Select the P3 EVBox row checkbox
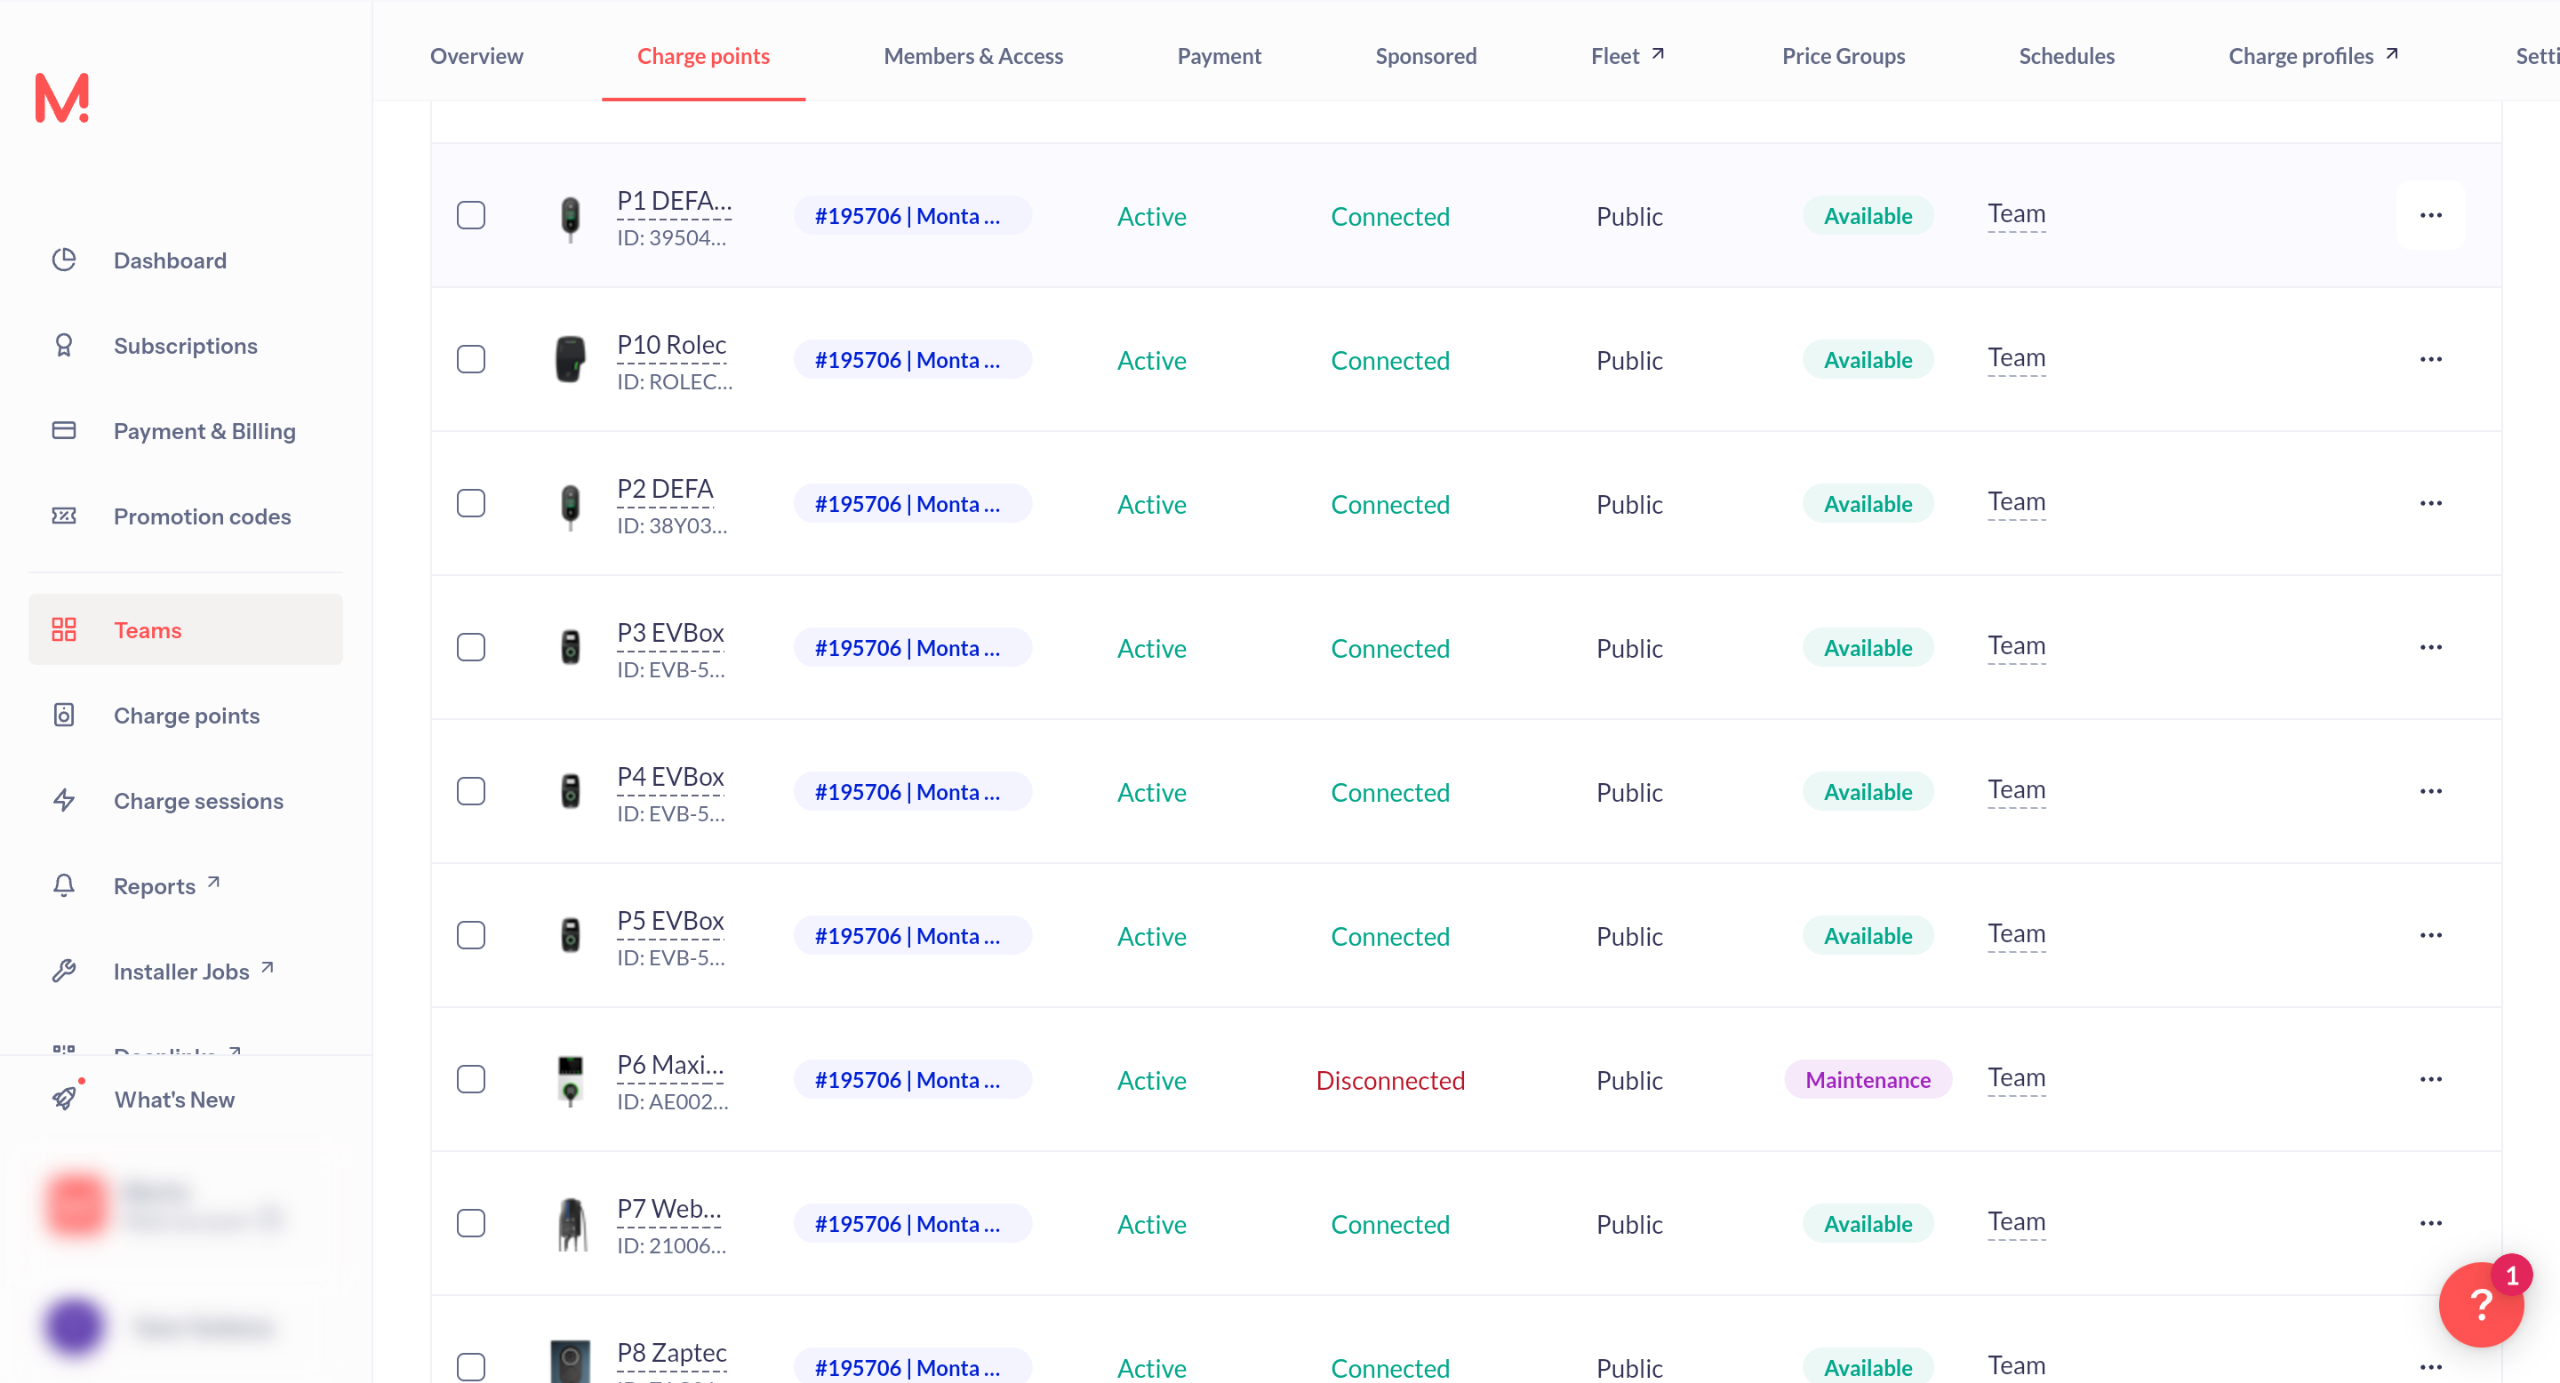Viewport: 2560px width, 1383px height. pos(471,648)
